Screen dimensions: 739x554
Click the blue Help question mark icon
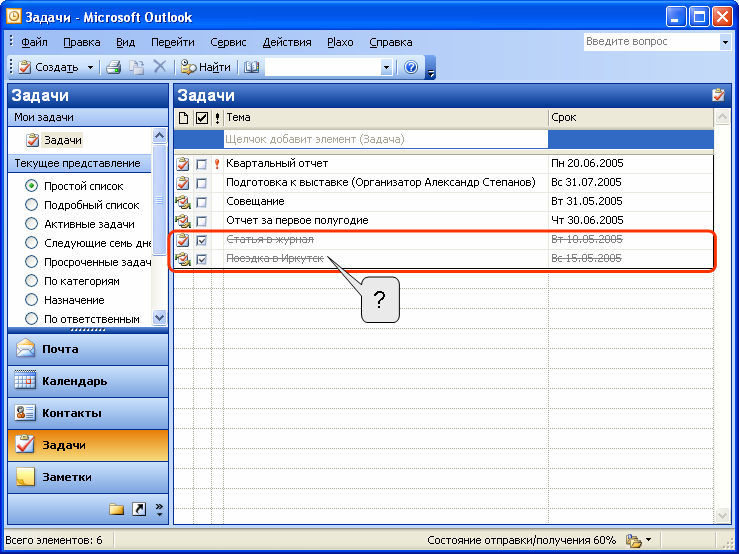pyautogui.click(x=411, y=67)
